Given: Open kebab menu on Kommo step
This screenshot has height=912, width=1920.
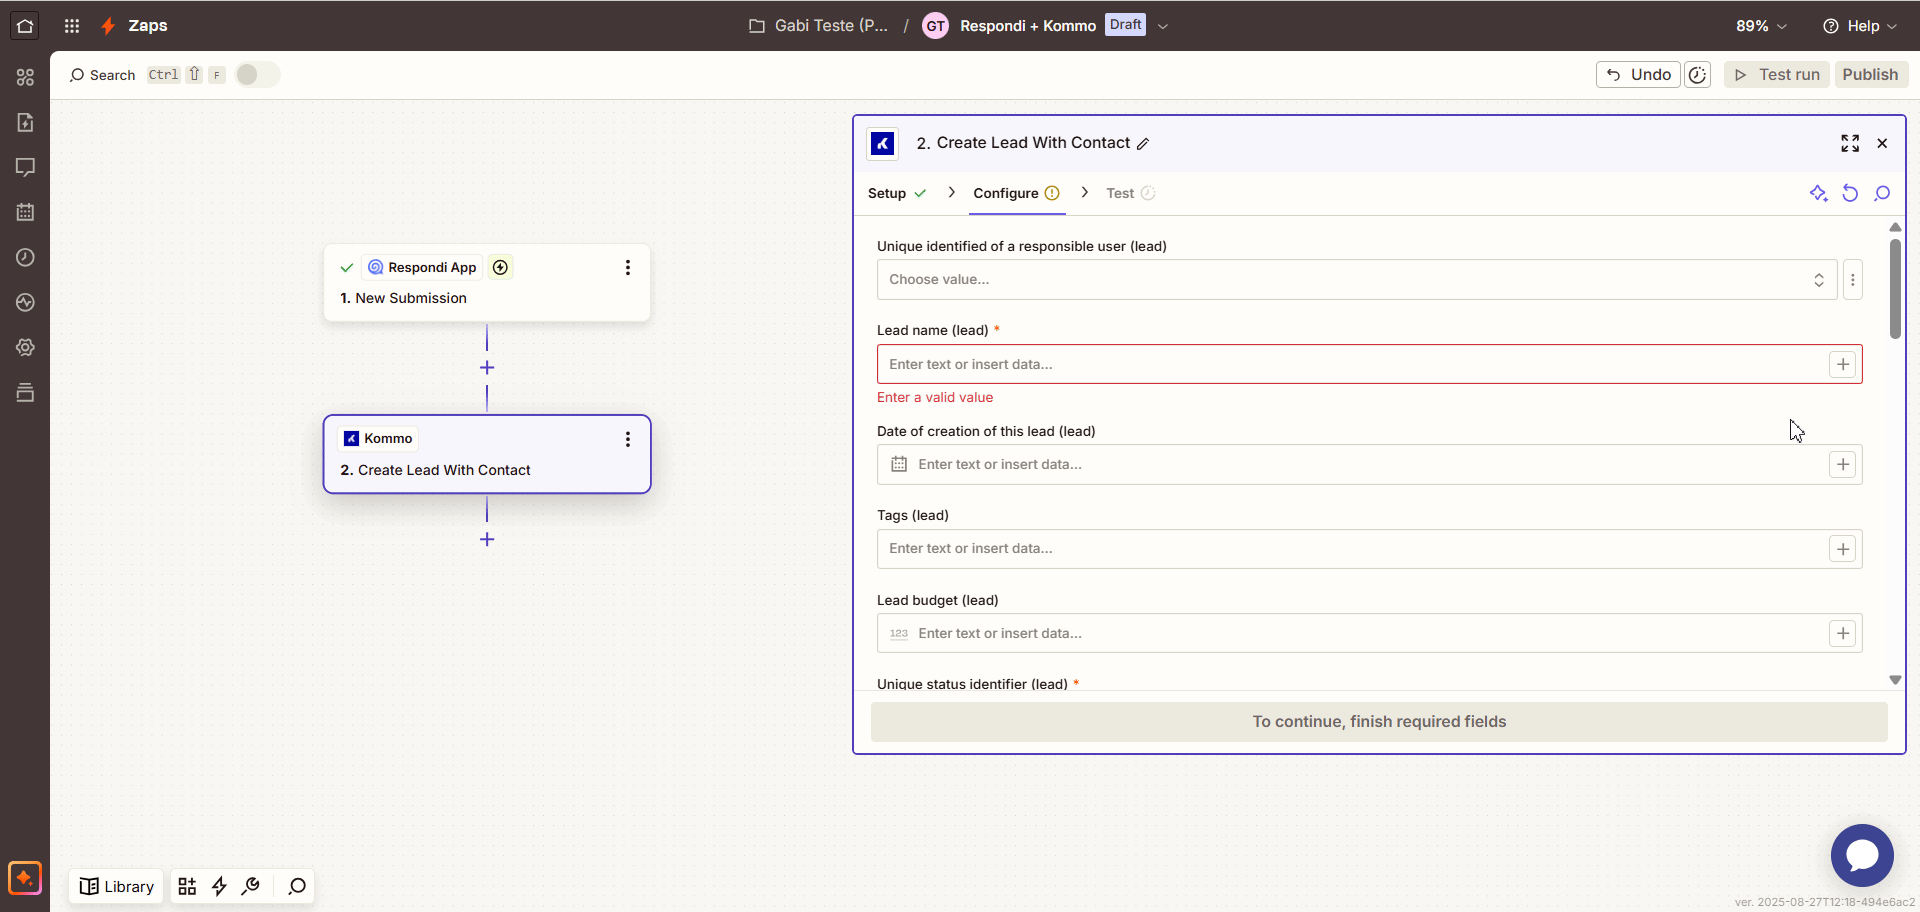Looking at the screenshot, I should 627,439.
